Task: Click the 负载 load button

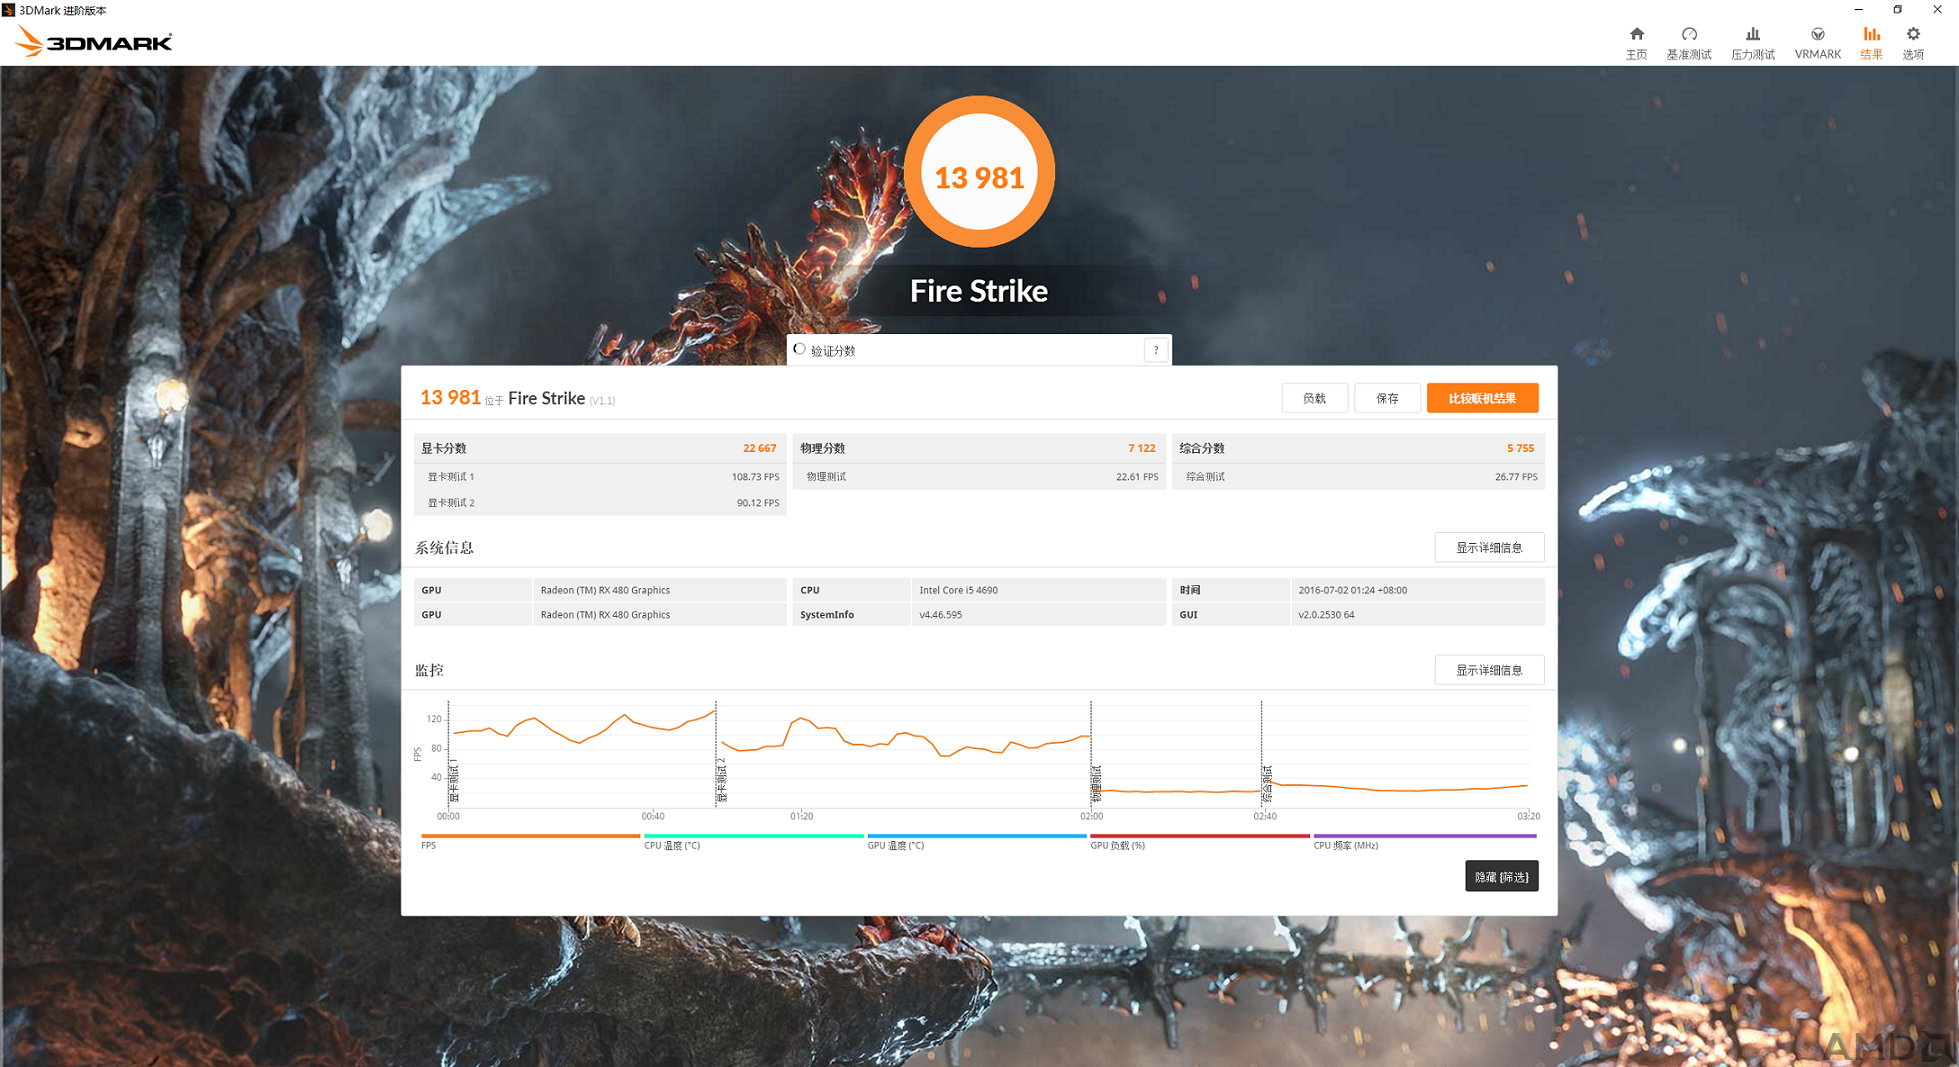Action: (1314, 398)
